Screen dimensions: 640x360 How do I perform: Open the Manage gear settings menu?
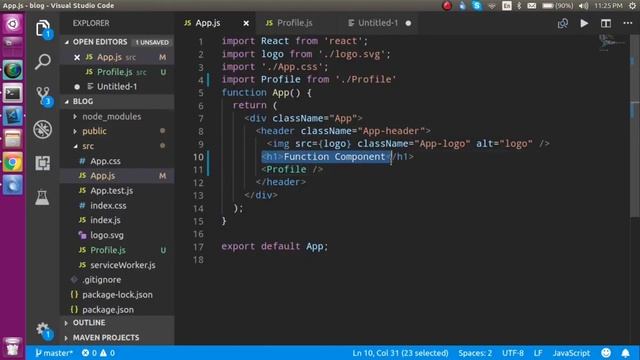[42, 330]
